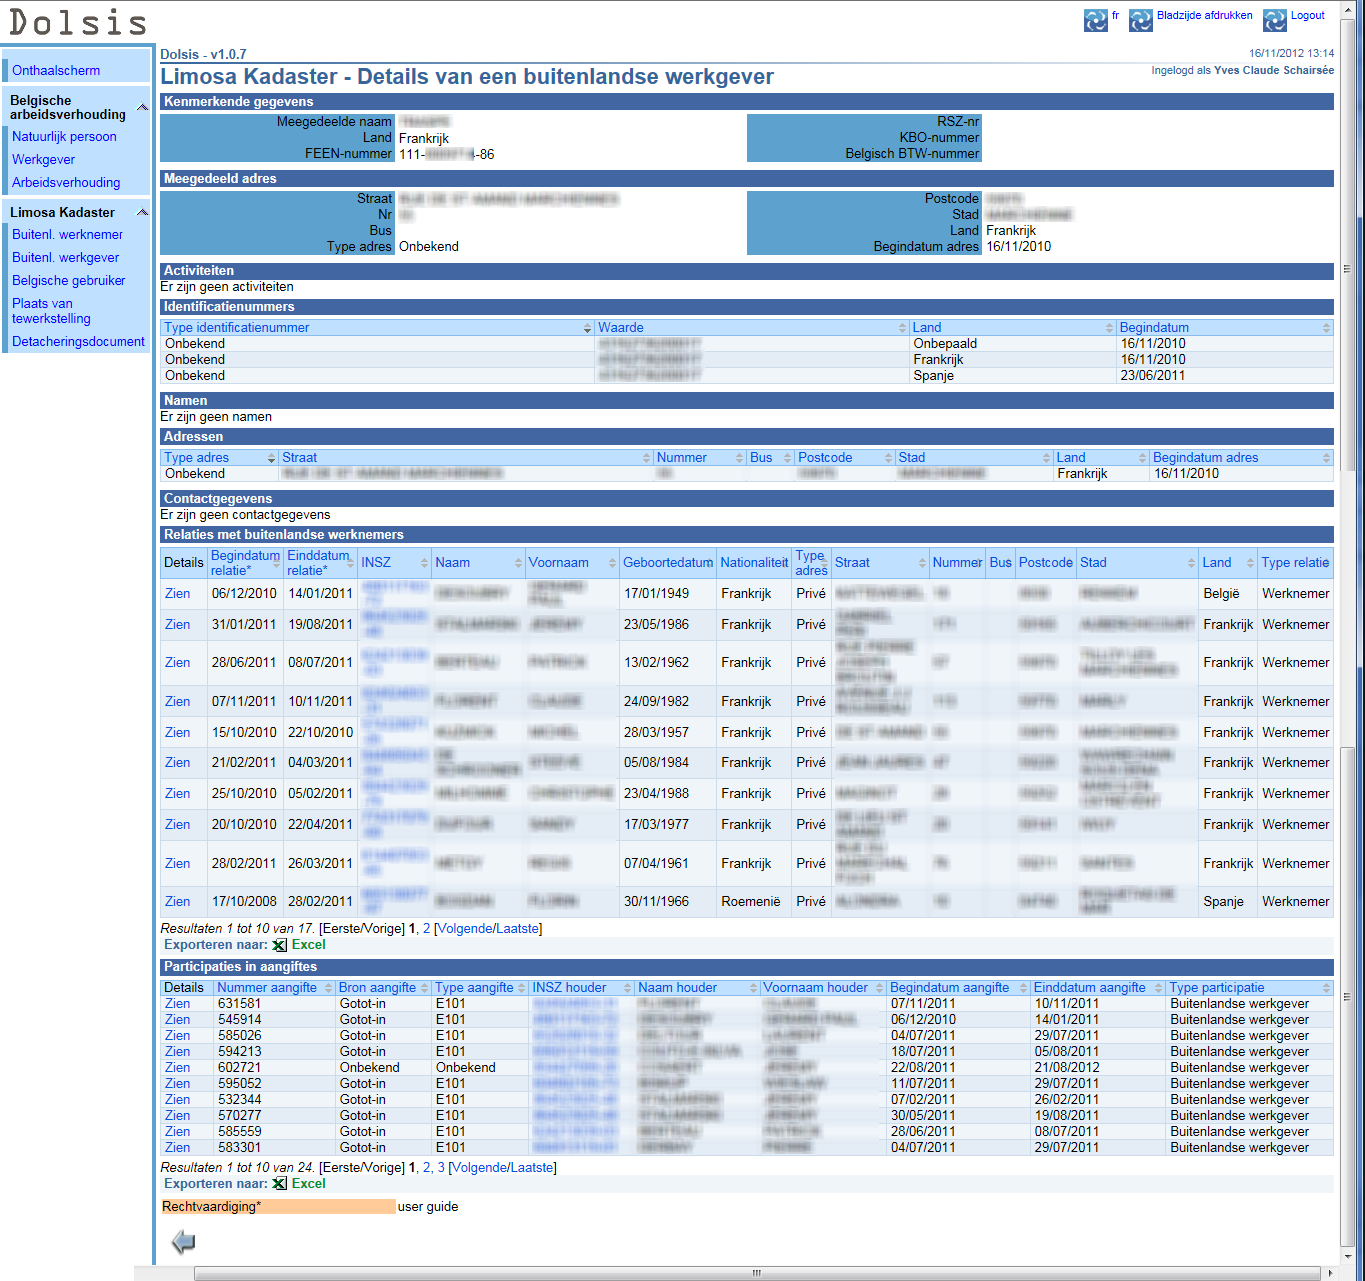Open Arbeidsverhouding in the sidebar menu

point(66,182)
